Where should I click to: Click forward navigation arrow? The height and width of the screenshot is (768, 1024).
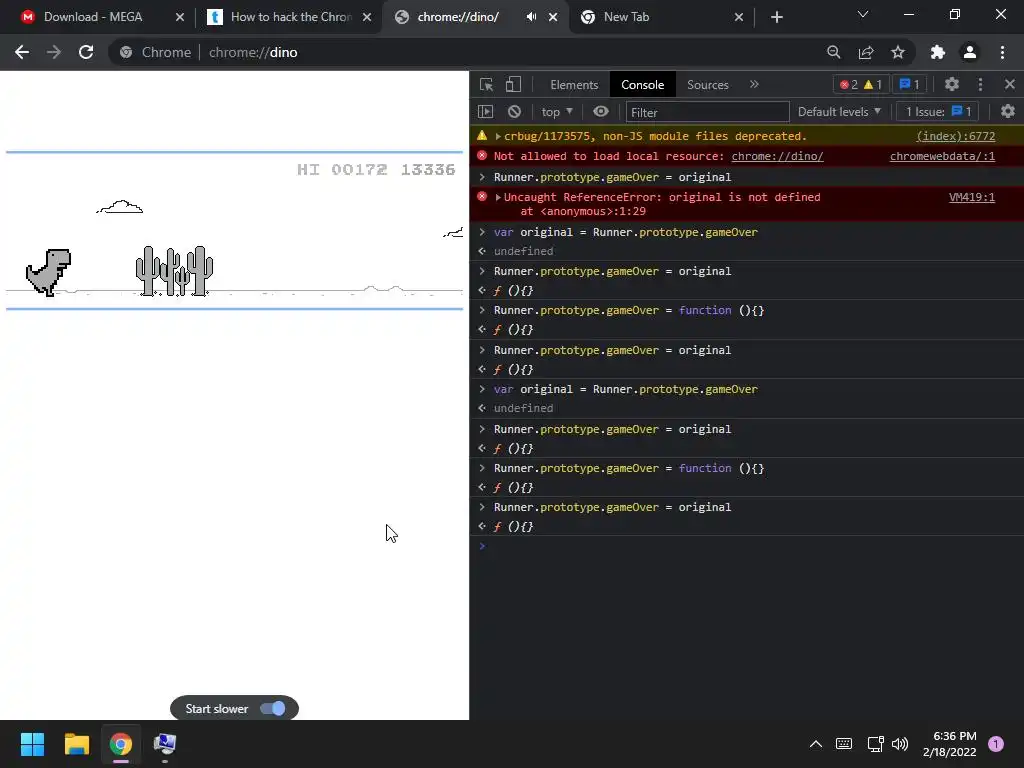point(54,52)
